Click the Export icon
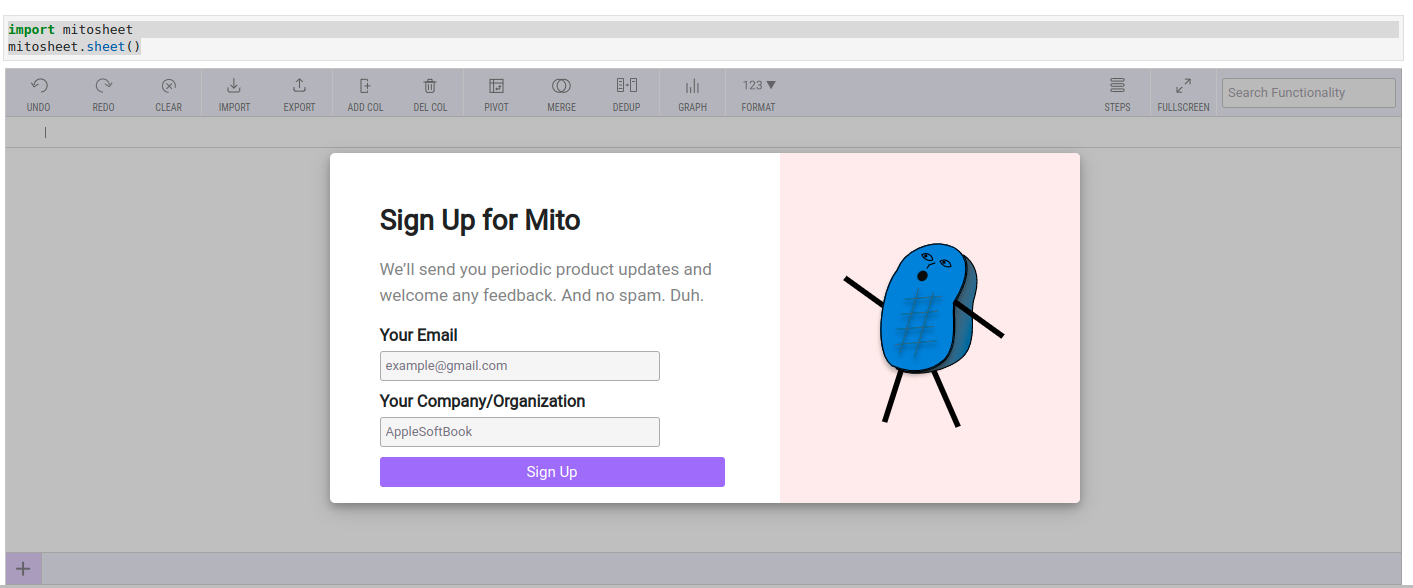This screenshot has height=588, width=1413. pos(299,86)
